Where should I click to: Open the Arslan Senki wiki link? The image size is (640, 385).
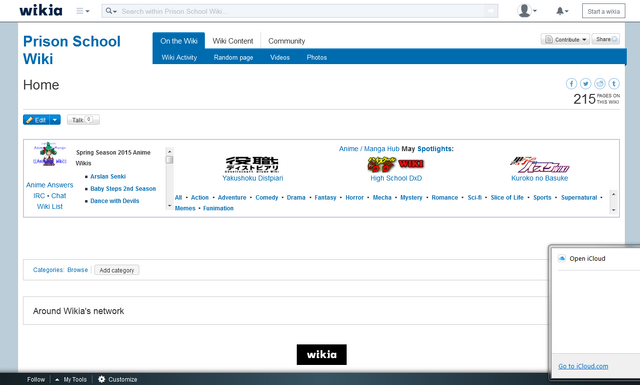point(108,176)
